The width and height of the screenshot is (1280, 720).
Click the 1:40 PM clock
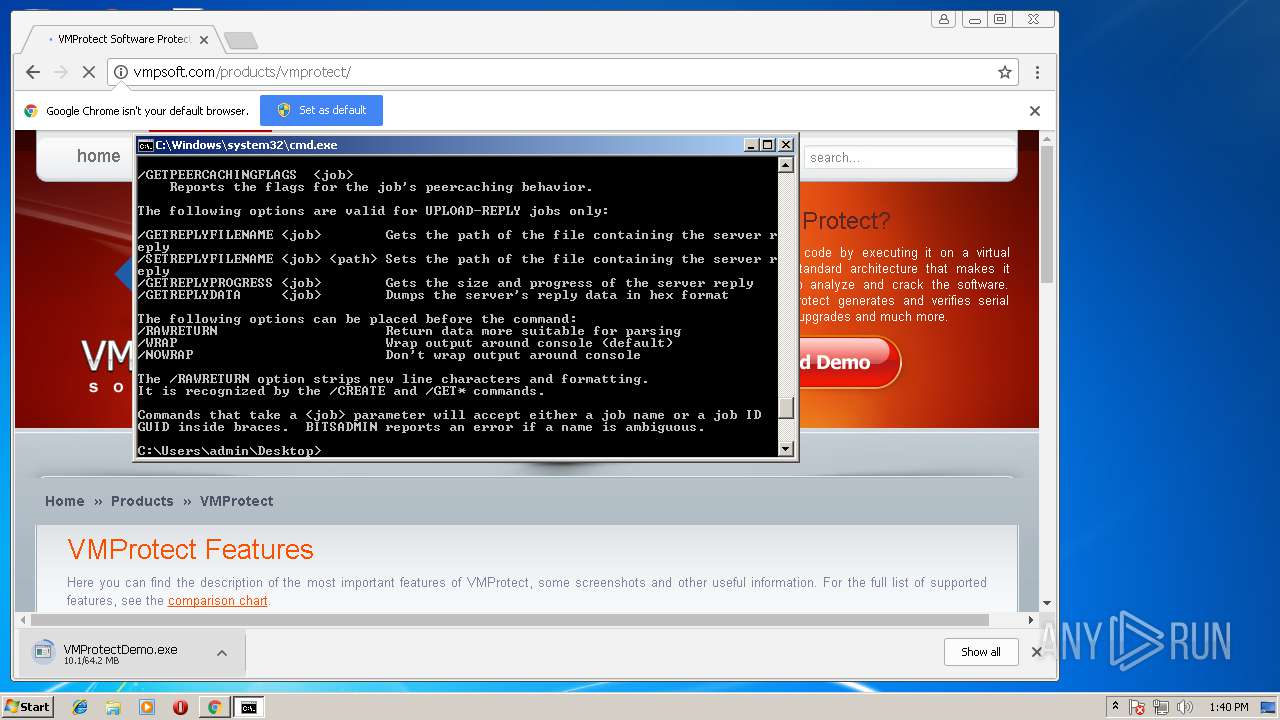pyautogui.click(x=1228, y=707)
